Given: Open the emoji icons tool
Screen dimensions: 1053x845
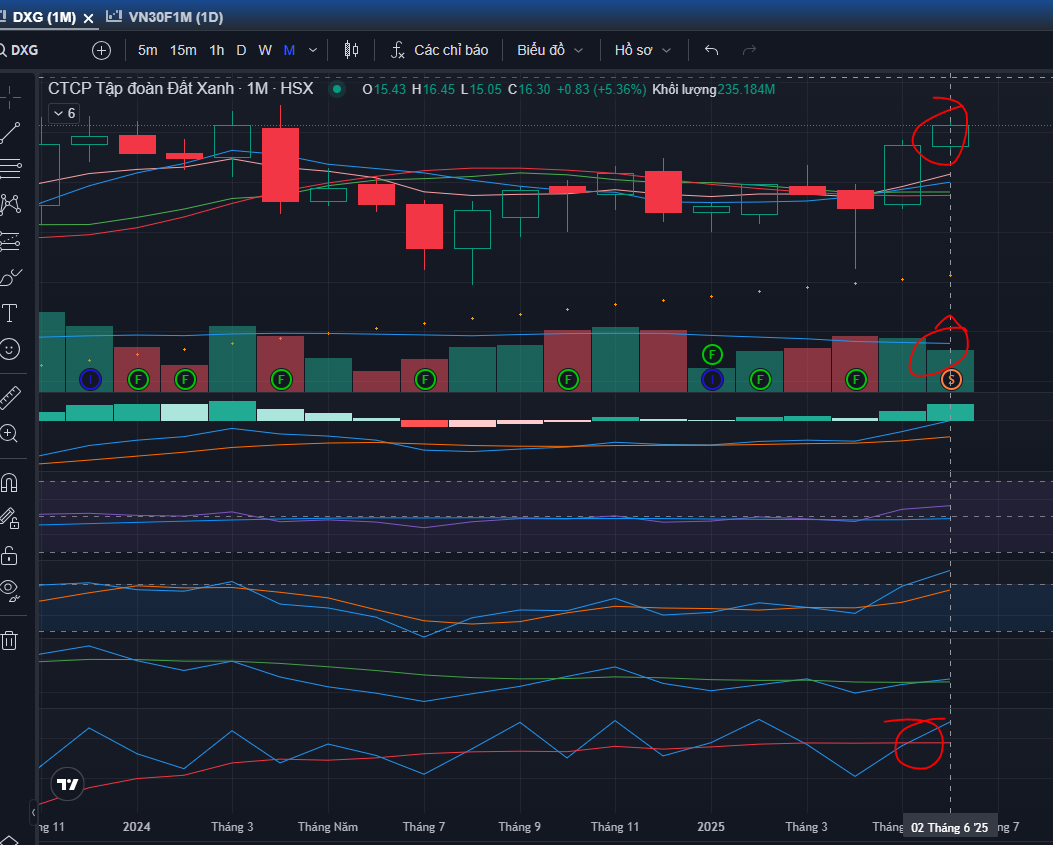Looking at the screenshot, I should 9,349.
